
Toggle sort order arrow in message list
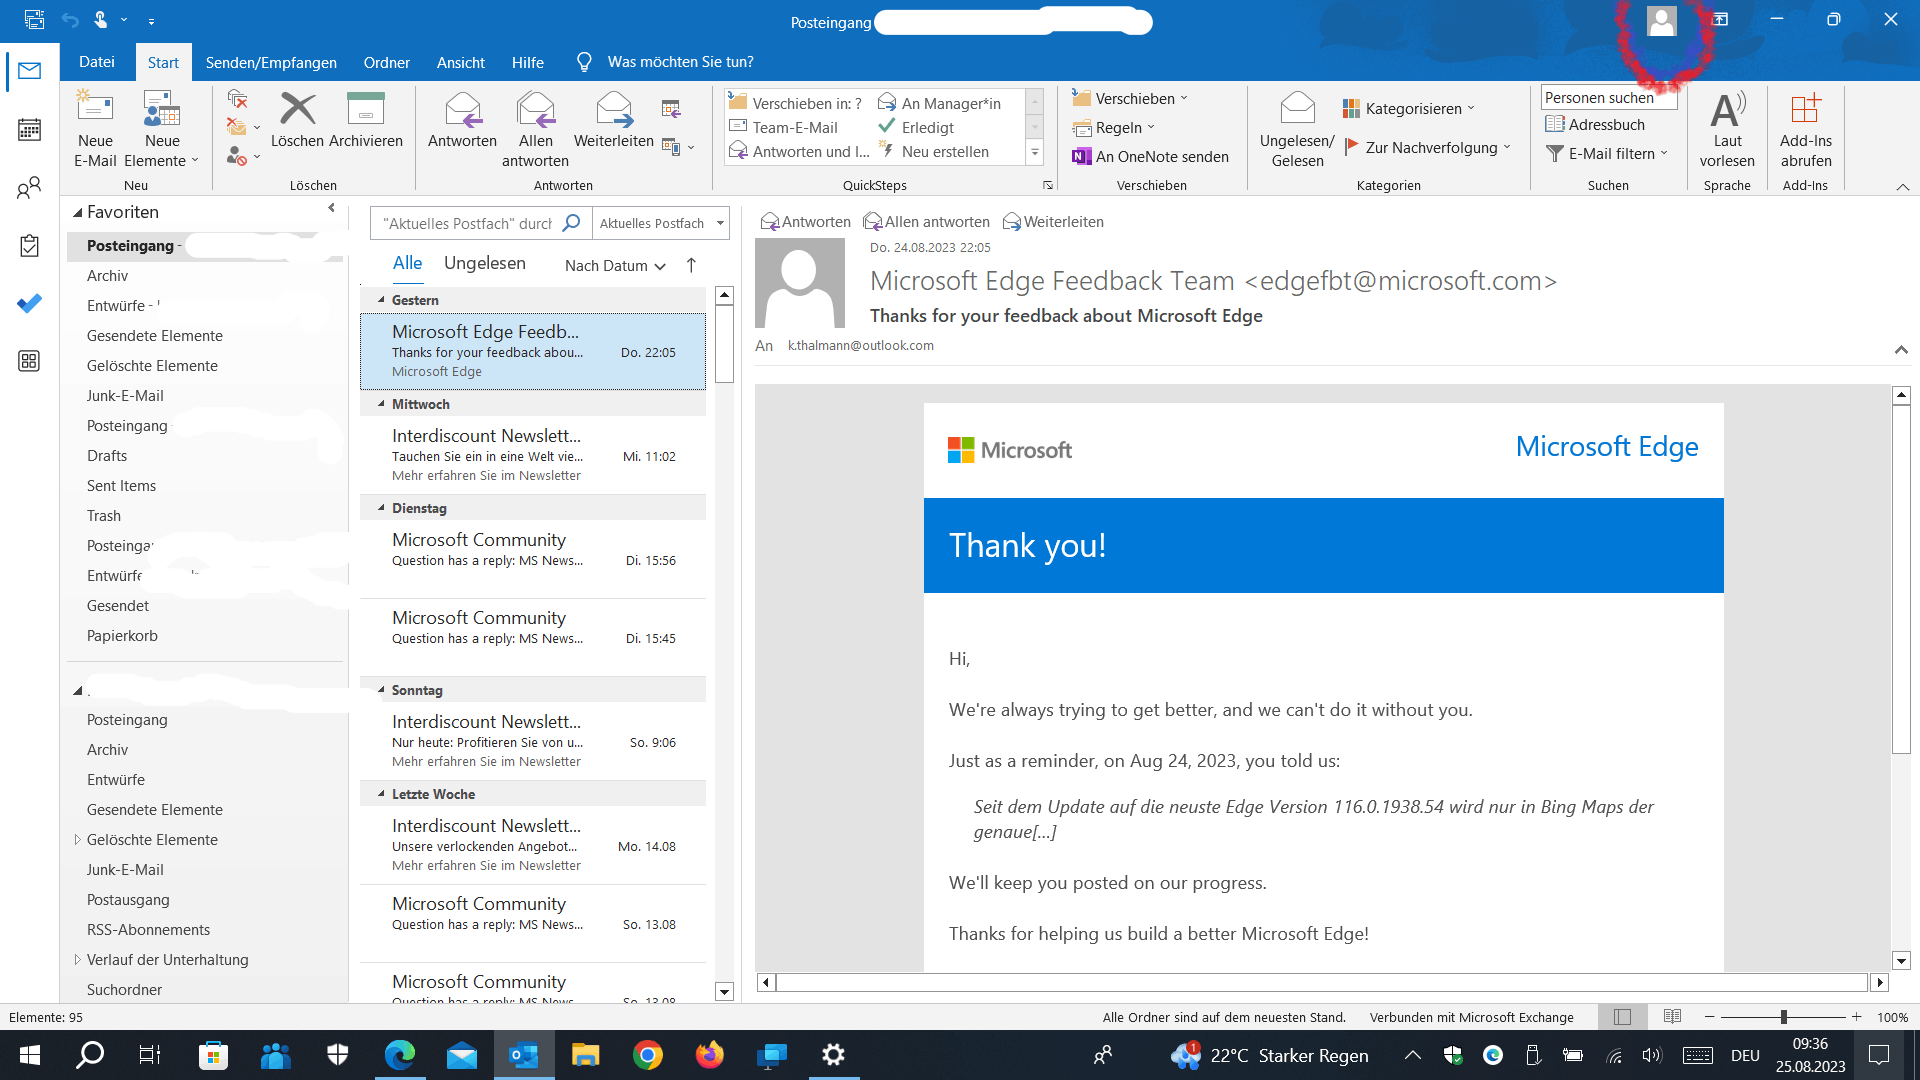point(691,265)
